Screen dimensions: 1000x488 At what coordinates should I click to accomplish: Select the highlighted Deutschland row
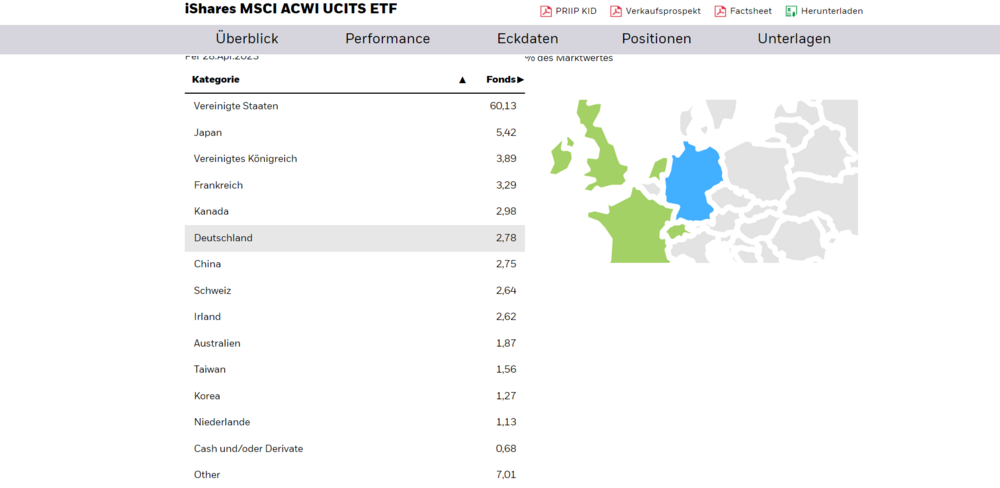click(x=355, y=238)
